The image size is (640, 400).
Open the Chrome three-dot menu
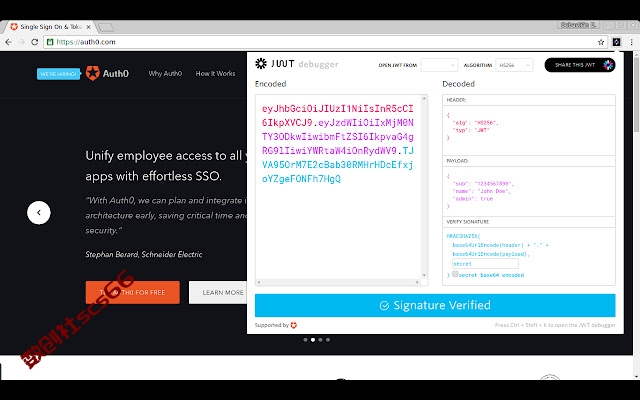point(632,42)
